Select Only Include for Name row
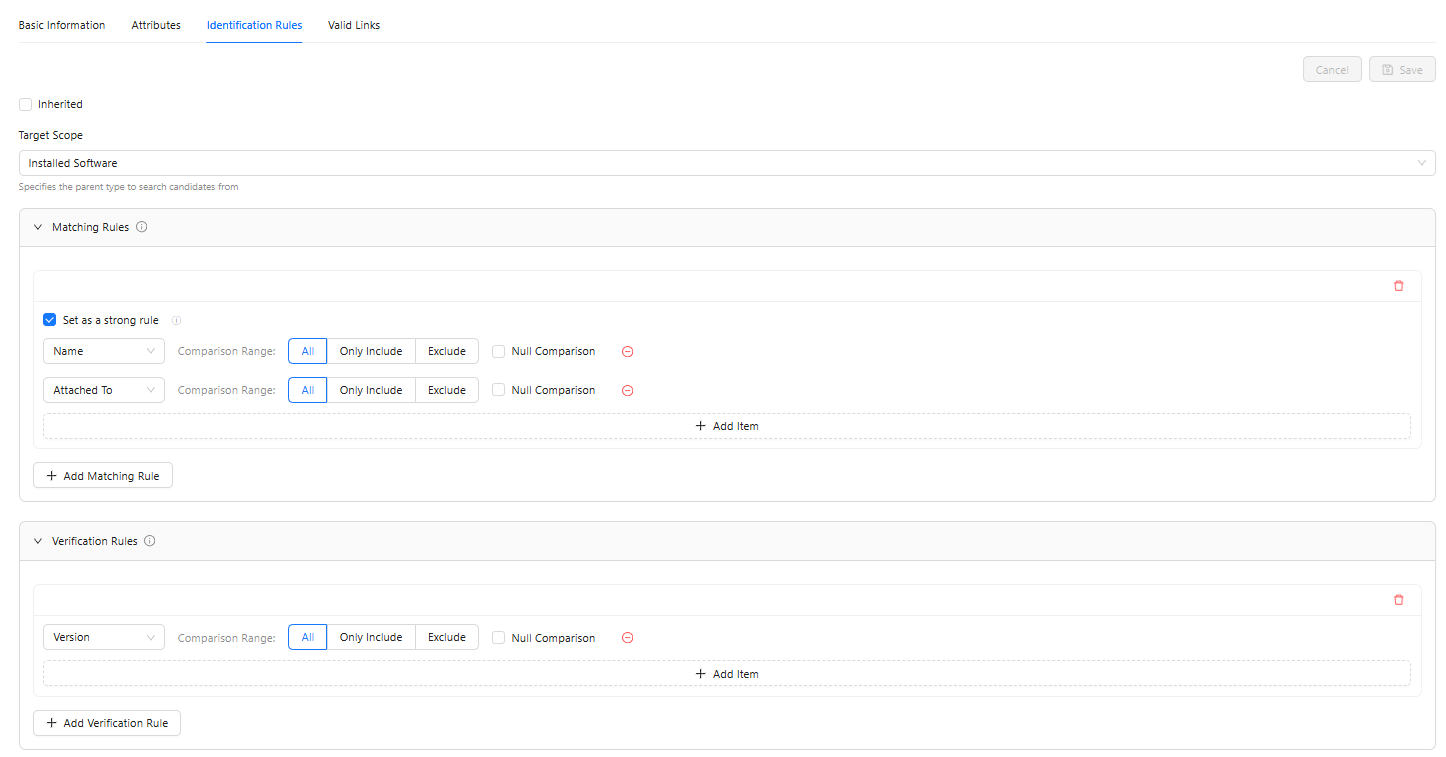The width and height of the screenshot is (1446, 757). coord(371,351)
